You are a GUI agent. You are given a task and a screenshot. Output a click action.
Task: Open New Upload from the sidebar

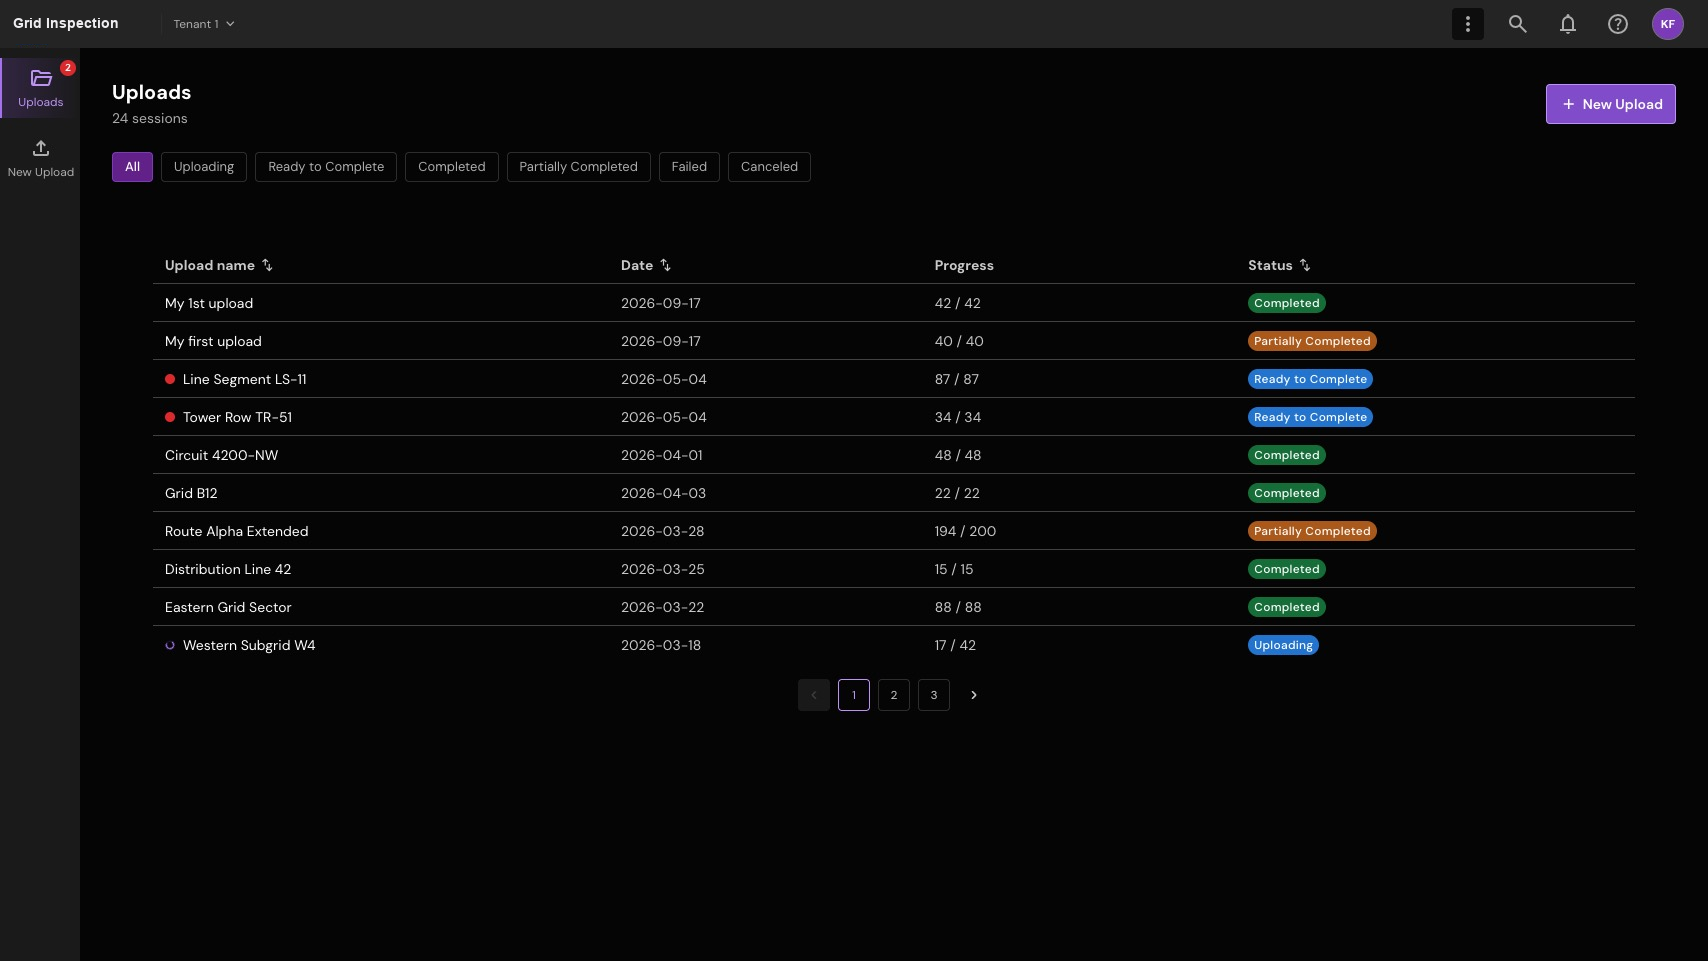[x=40, y=158]
